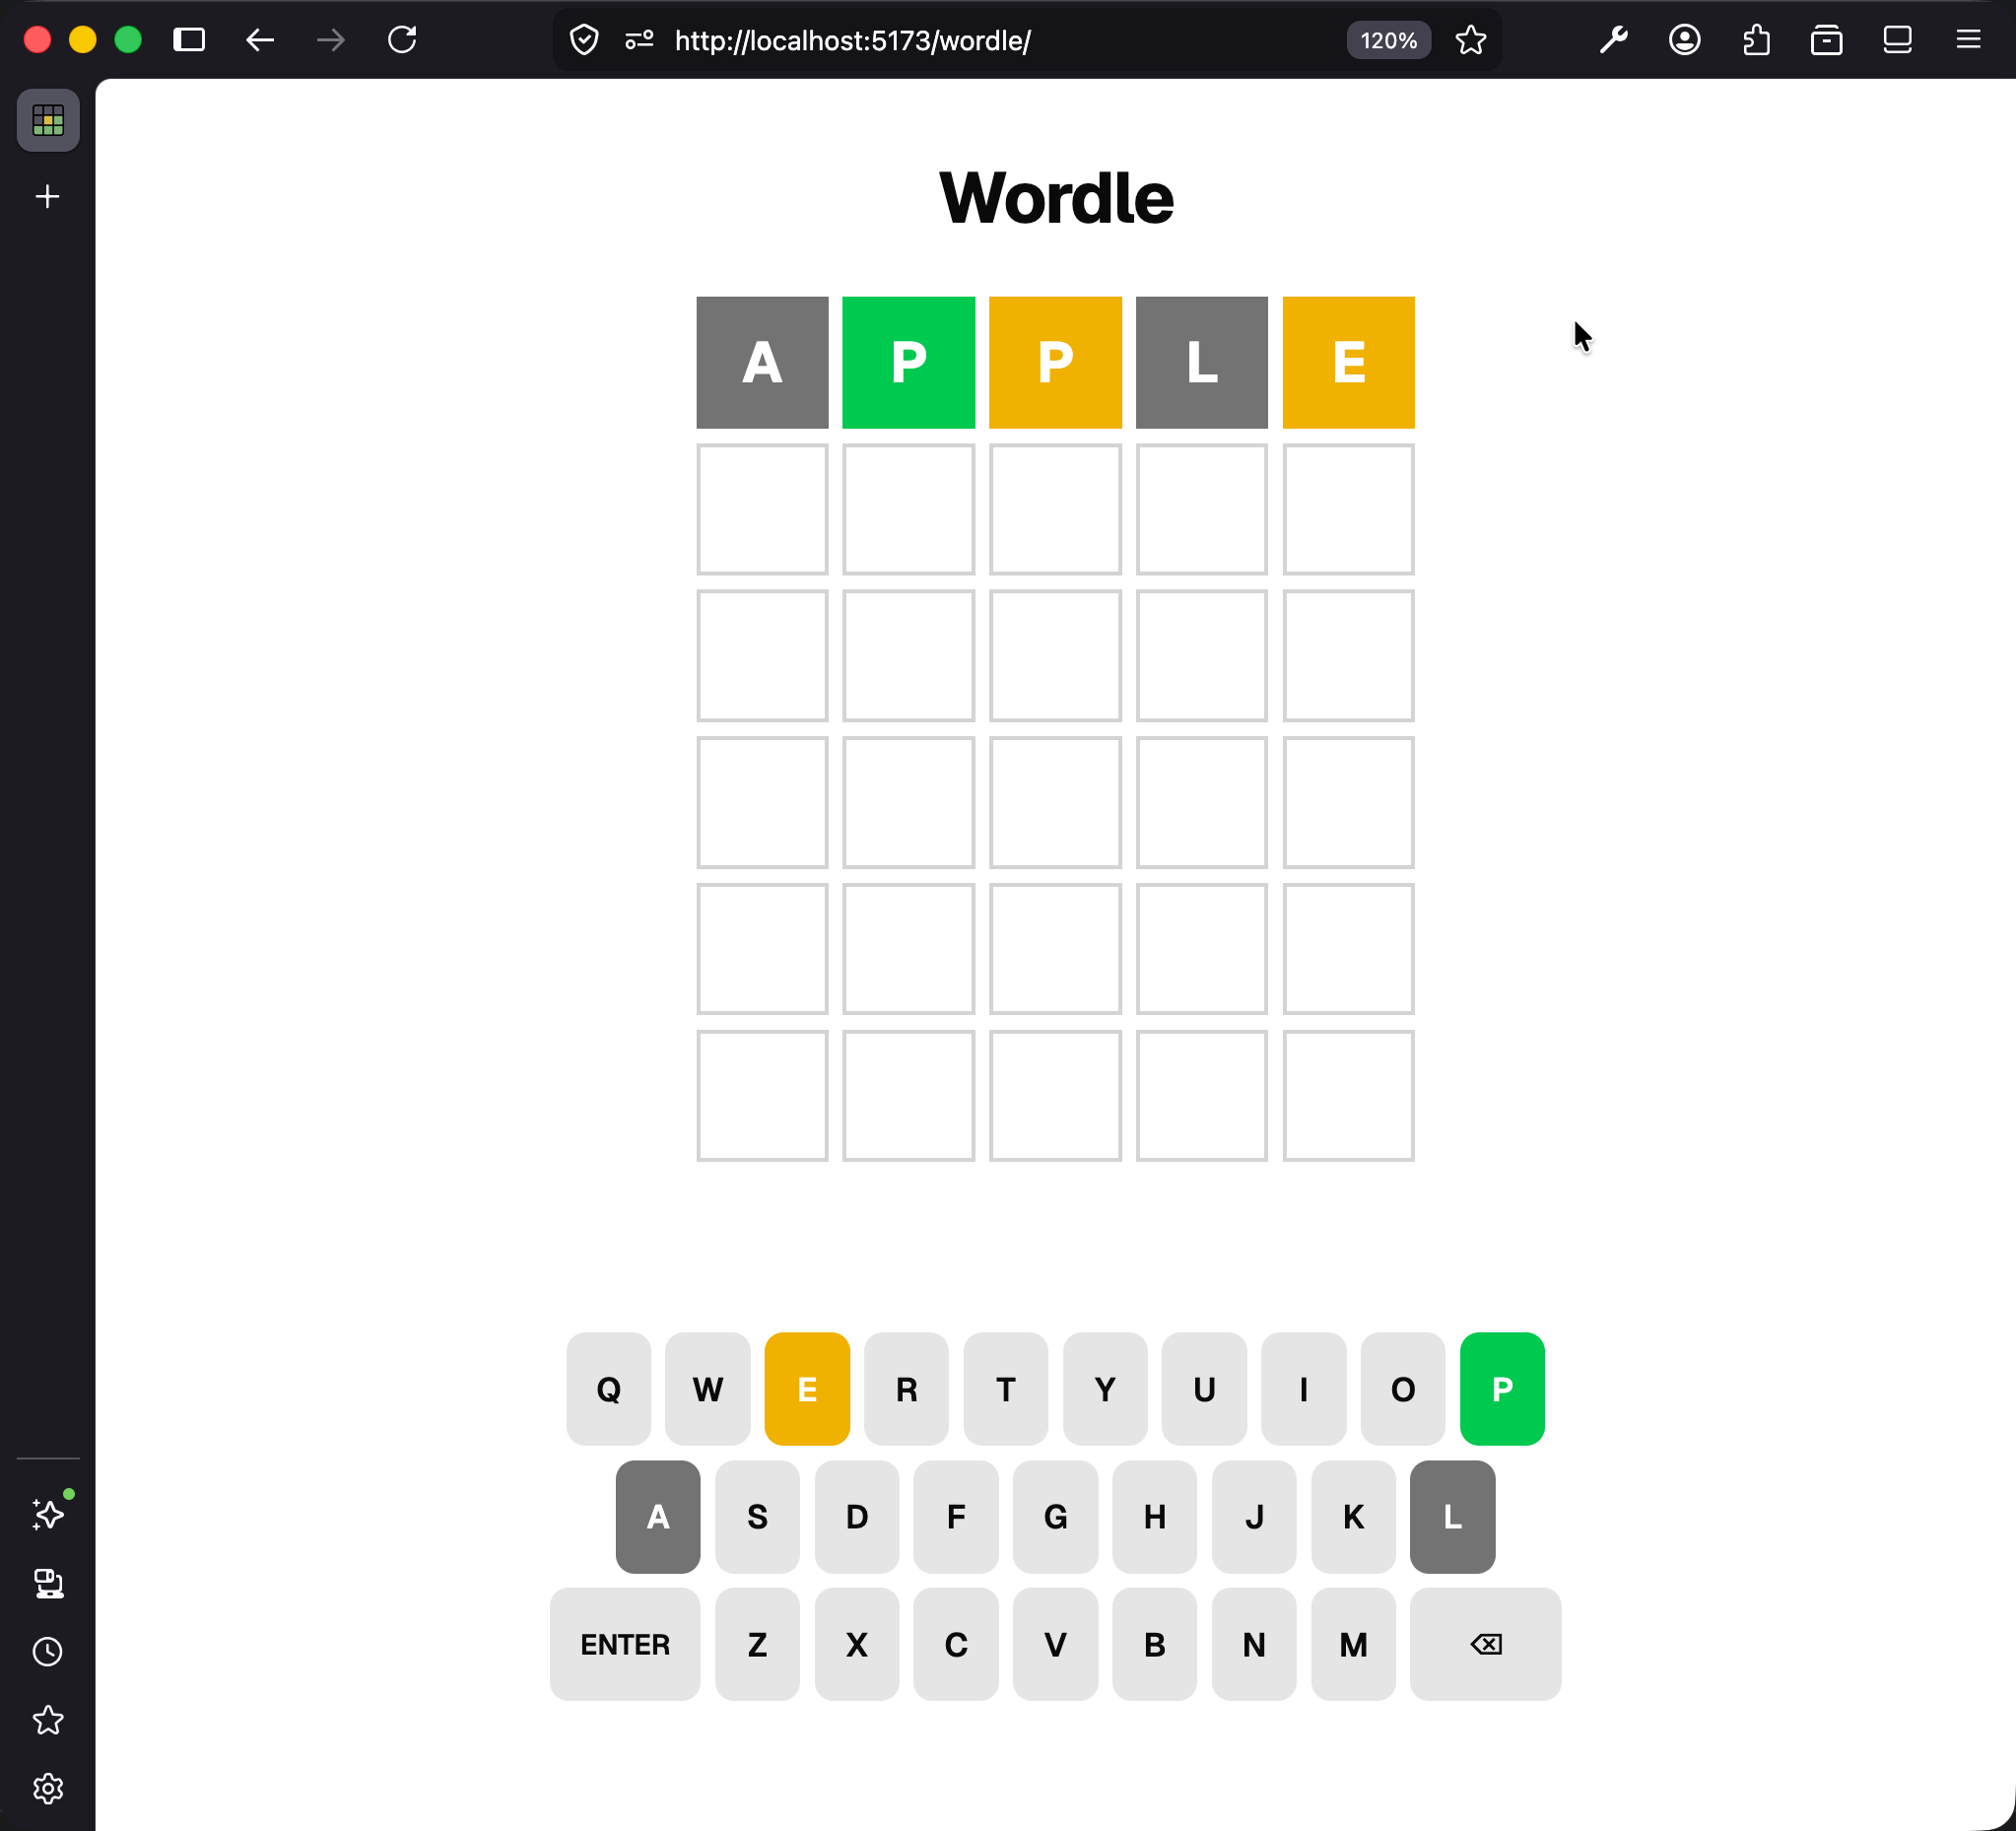Click the gray A key
Screen dimensions: 2016x1831
[x=658, y=1516]
